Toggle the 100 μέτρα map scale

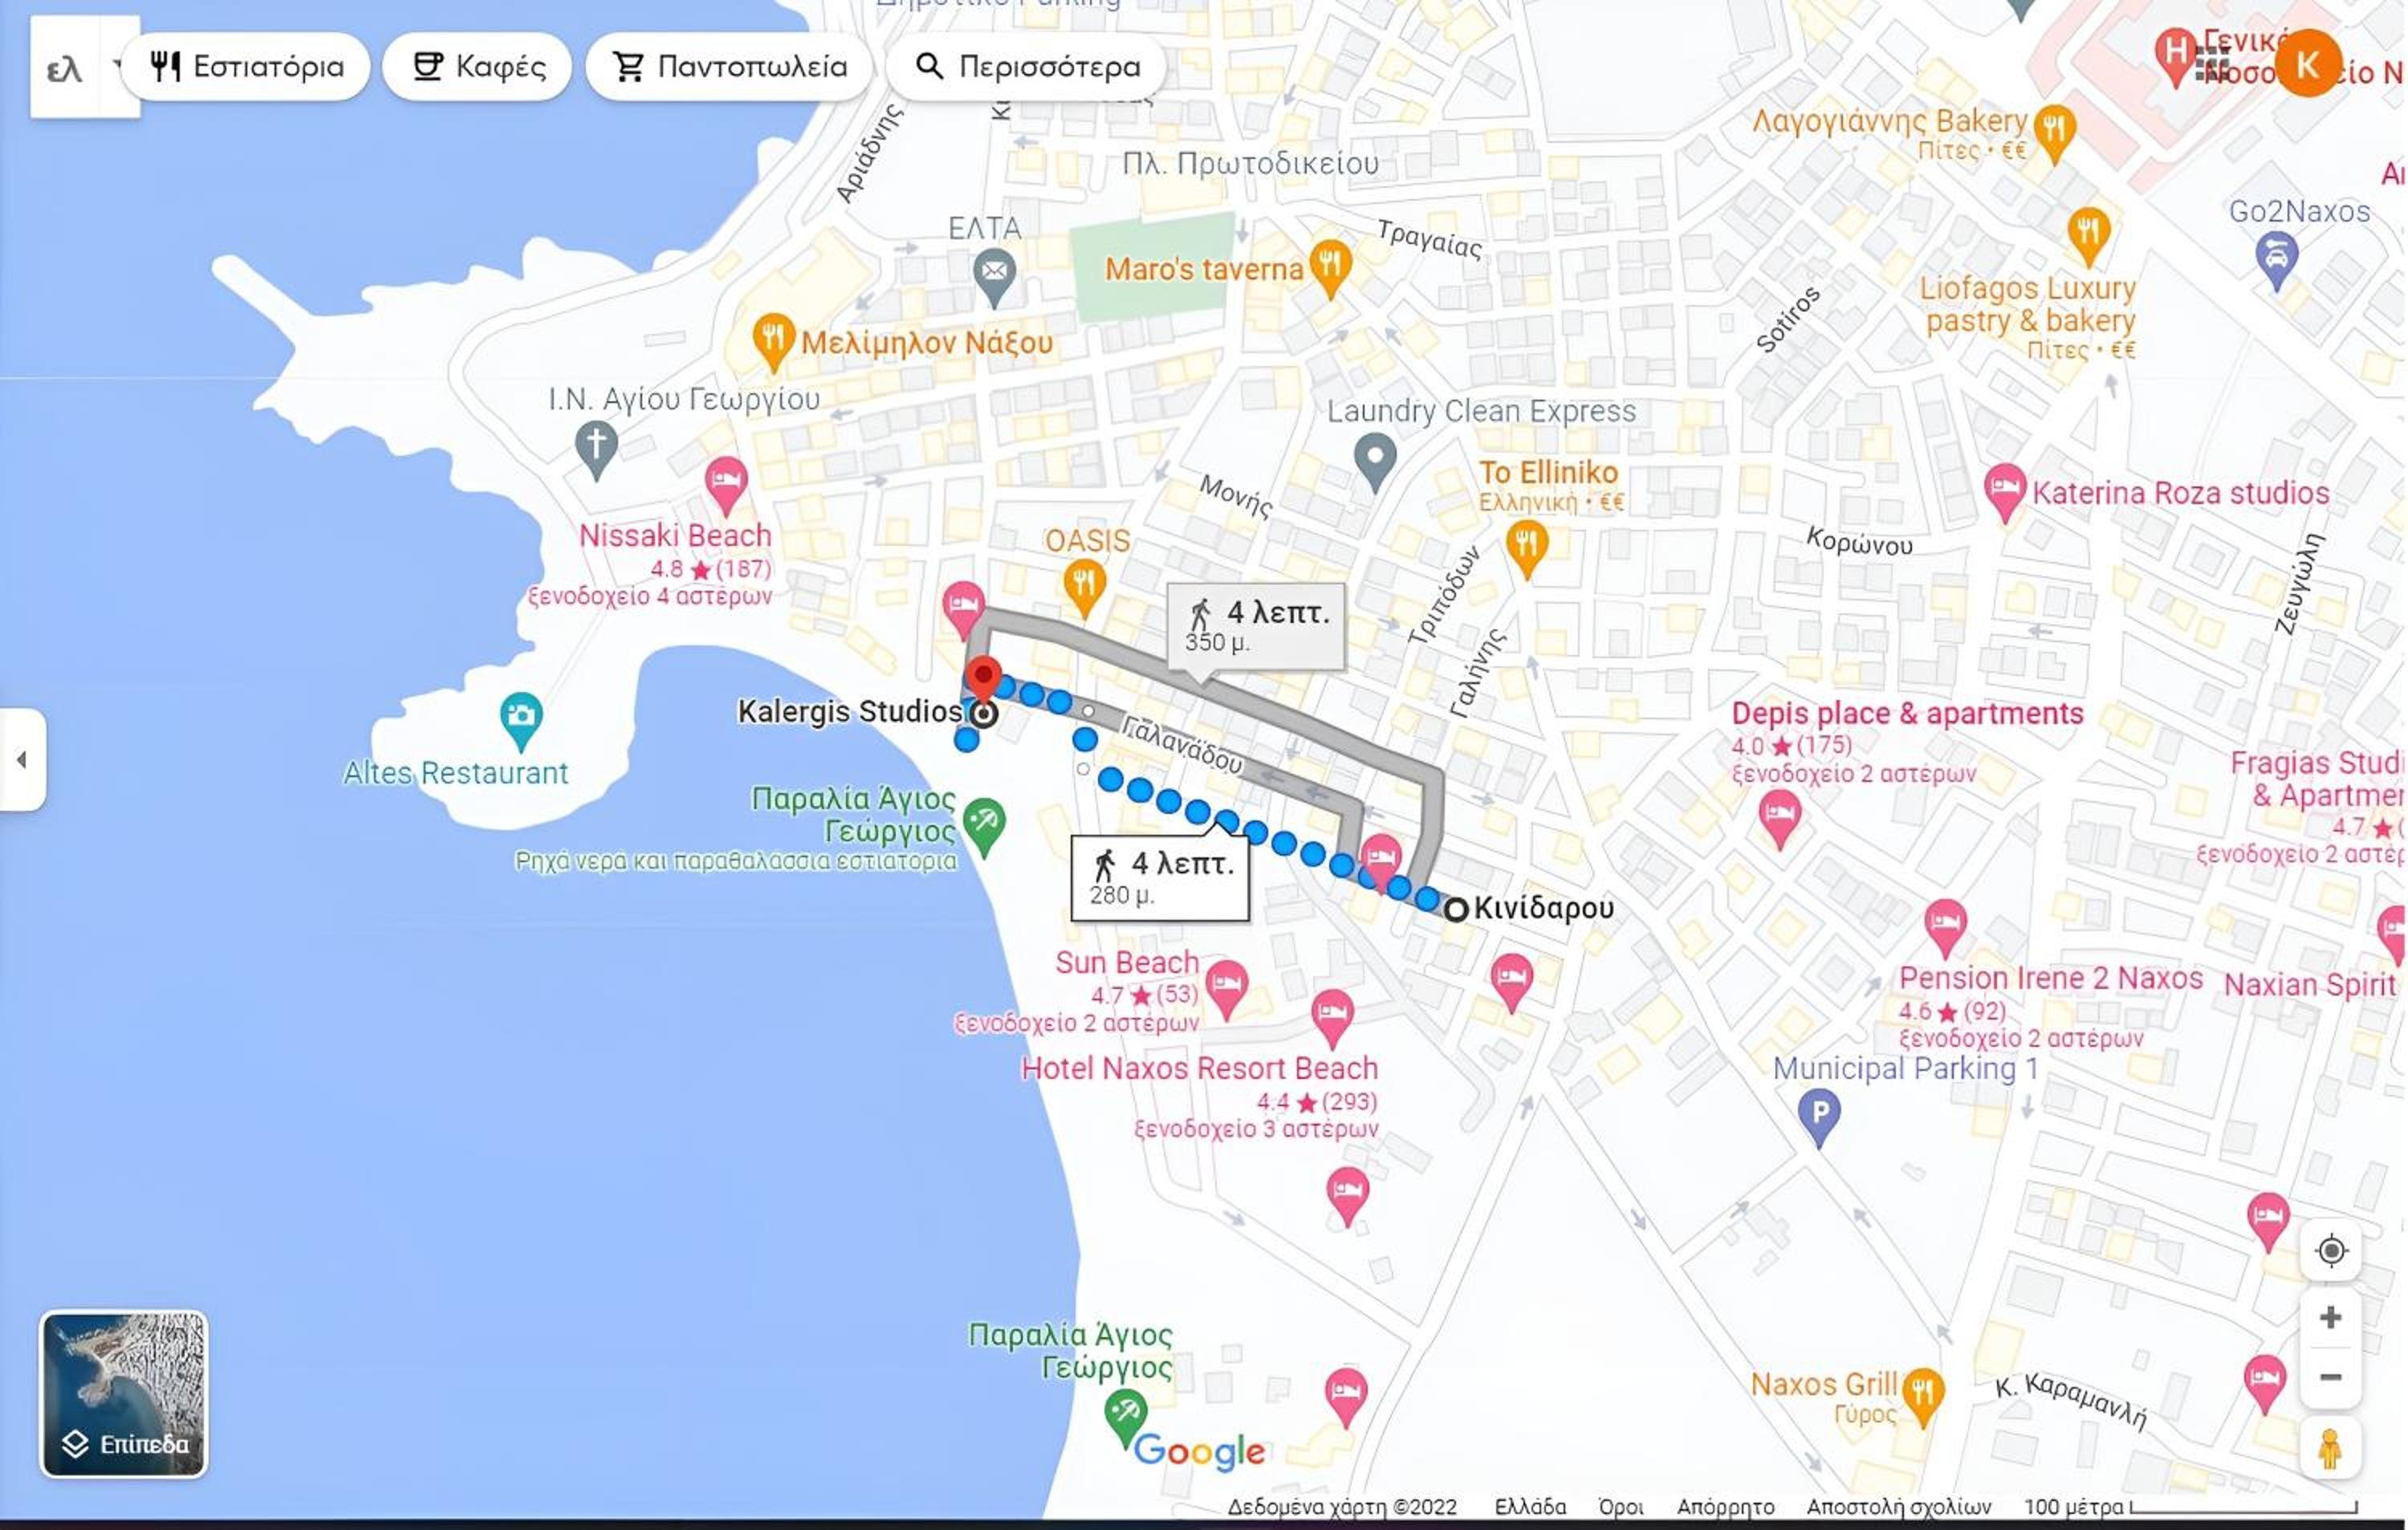(2190, 1507)
